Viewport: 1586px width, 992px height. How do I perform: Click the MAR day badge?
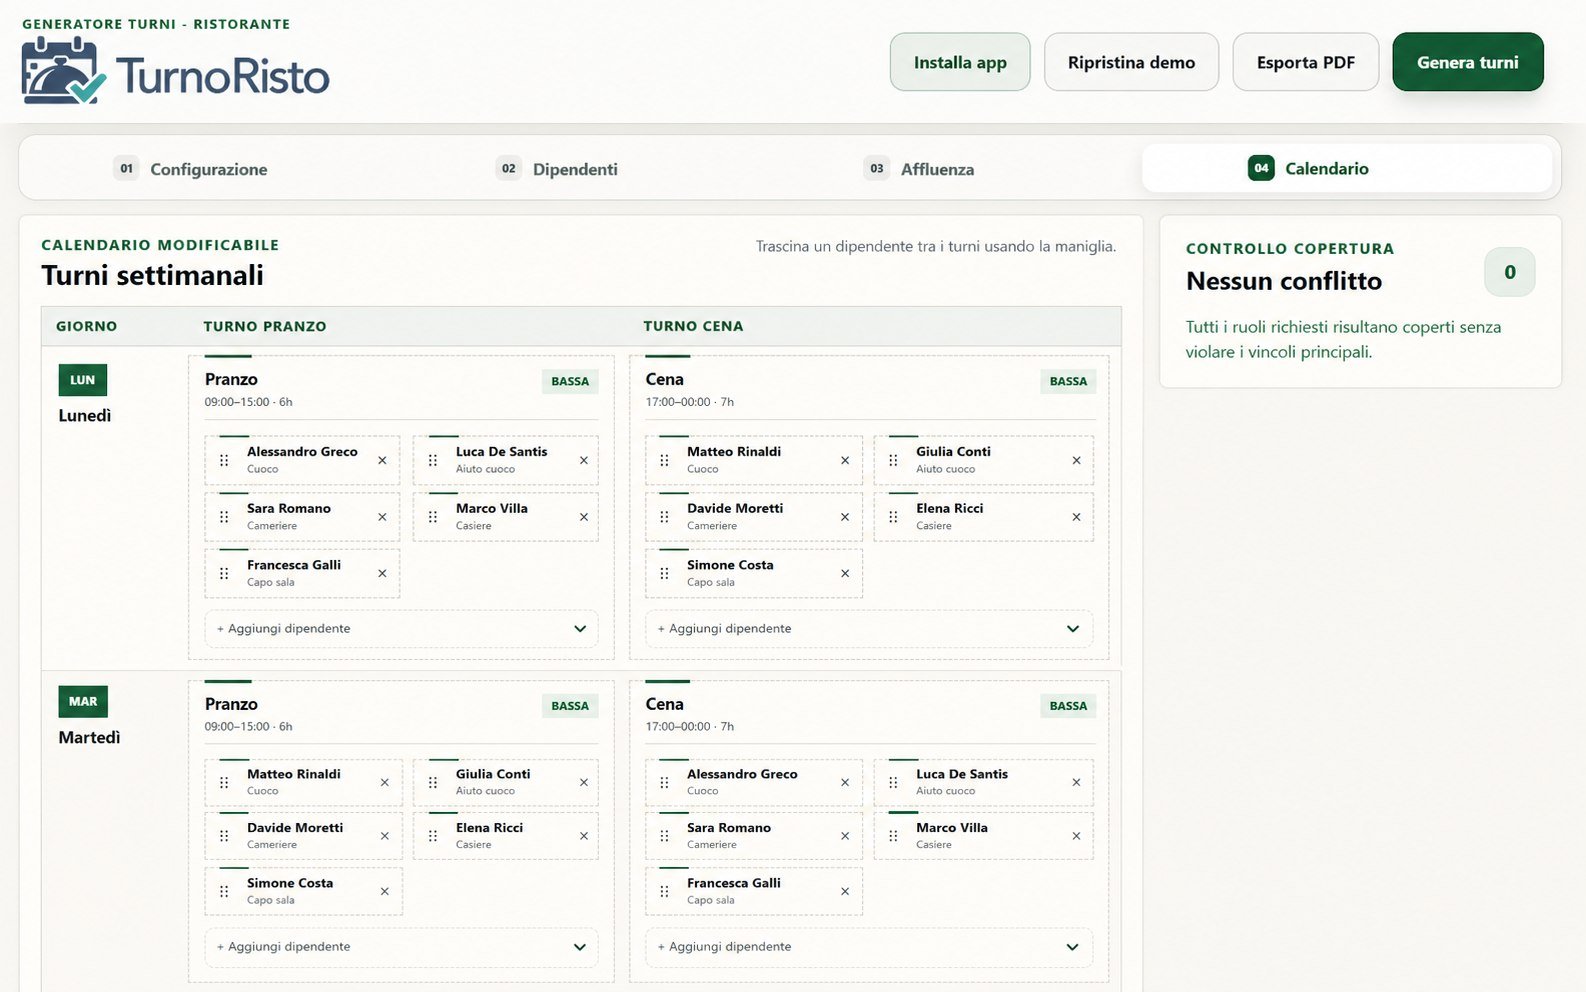[x=83, y=701]
